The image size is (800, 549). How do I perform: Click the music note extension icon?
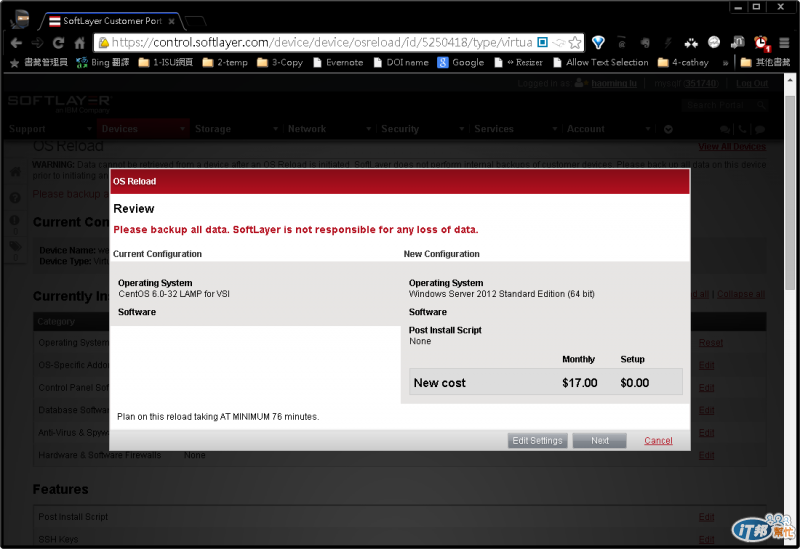(738, 42)
